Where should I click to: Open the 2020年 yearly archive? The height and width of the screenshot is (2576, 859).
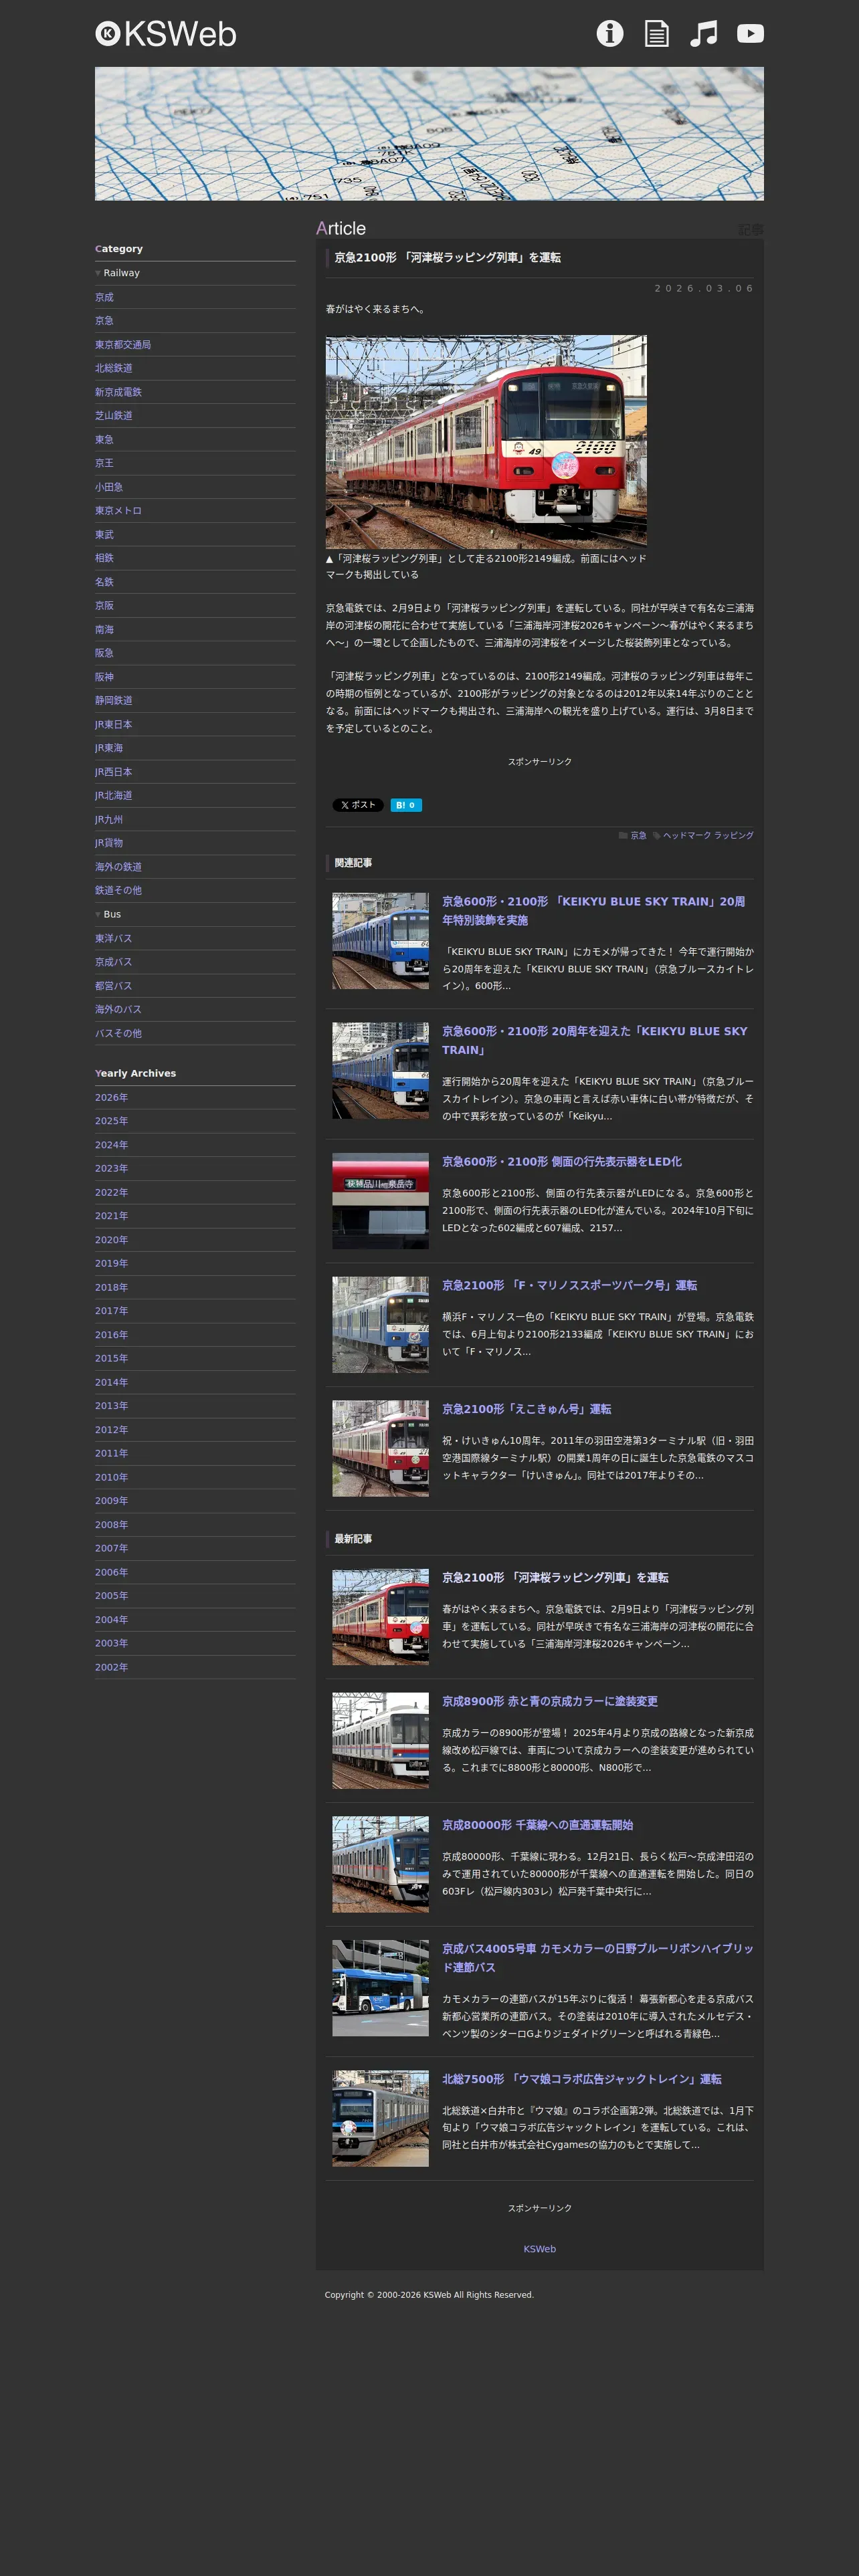coord(112,1240)
